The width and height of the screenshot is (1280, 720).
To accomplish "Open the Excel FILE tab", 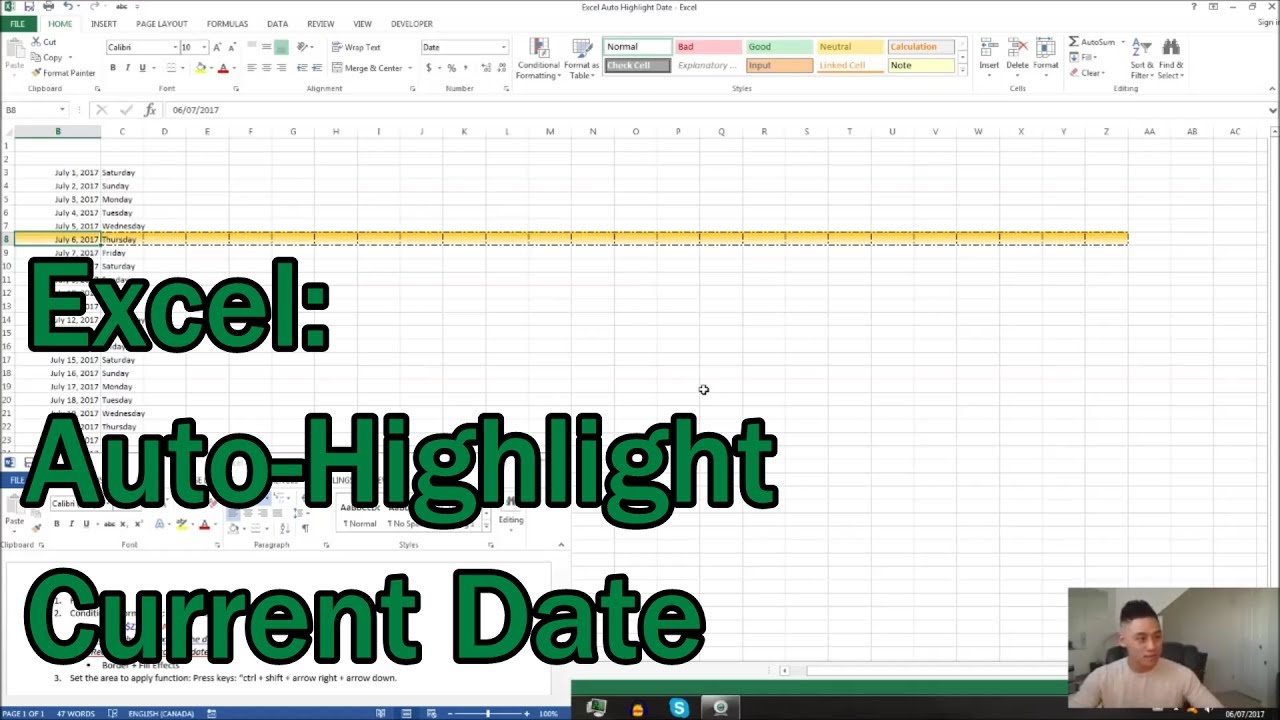I will pyautogui.click(x=17, y=24).
